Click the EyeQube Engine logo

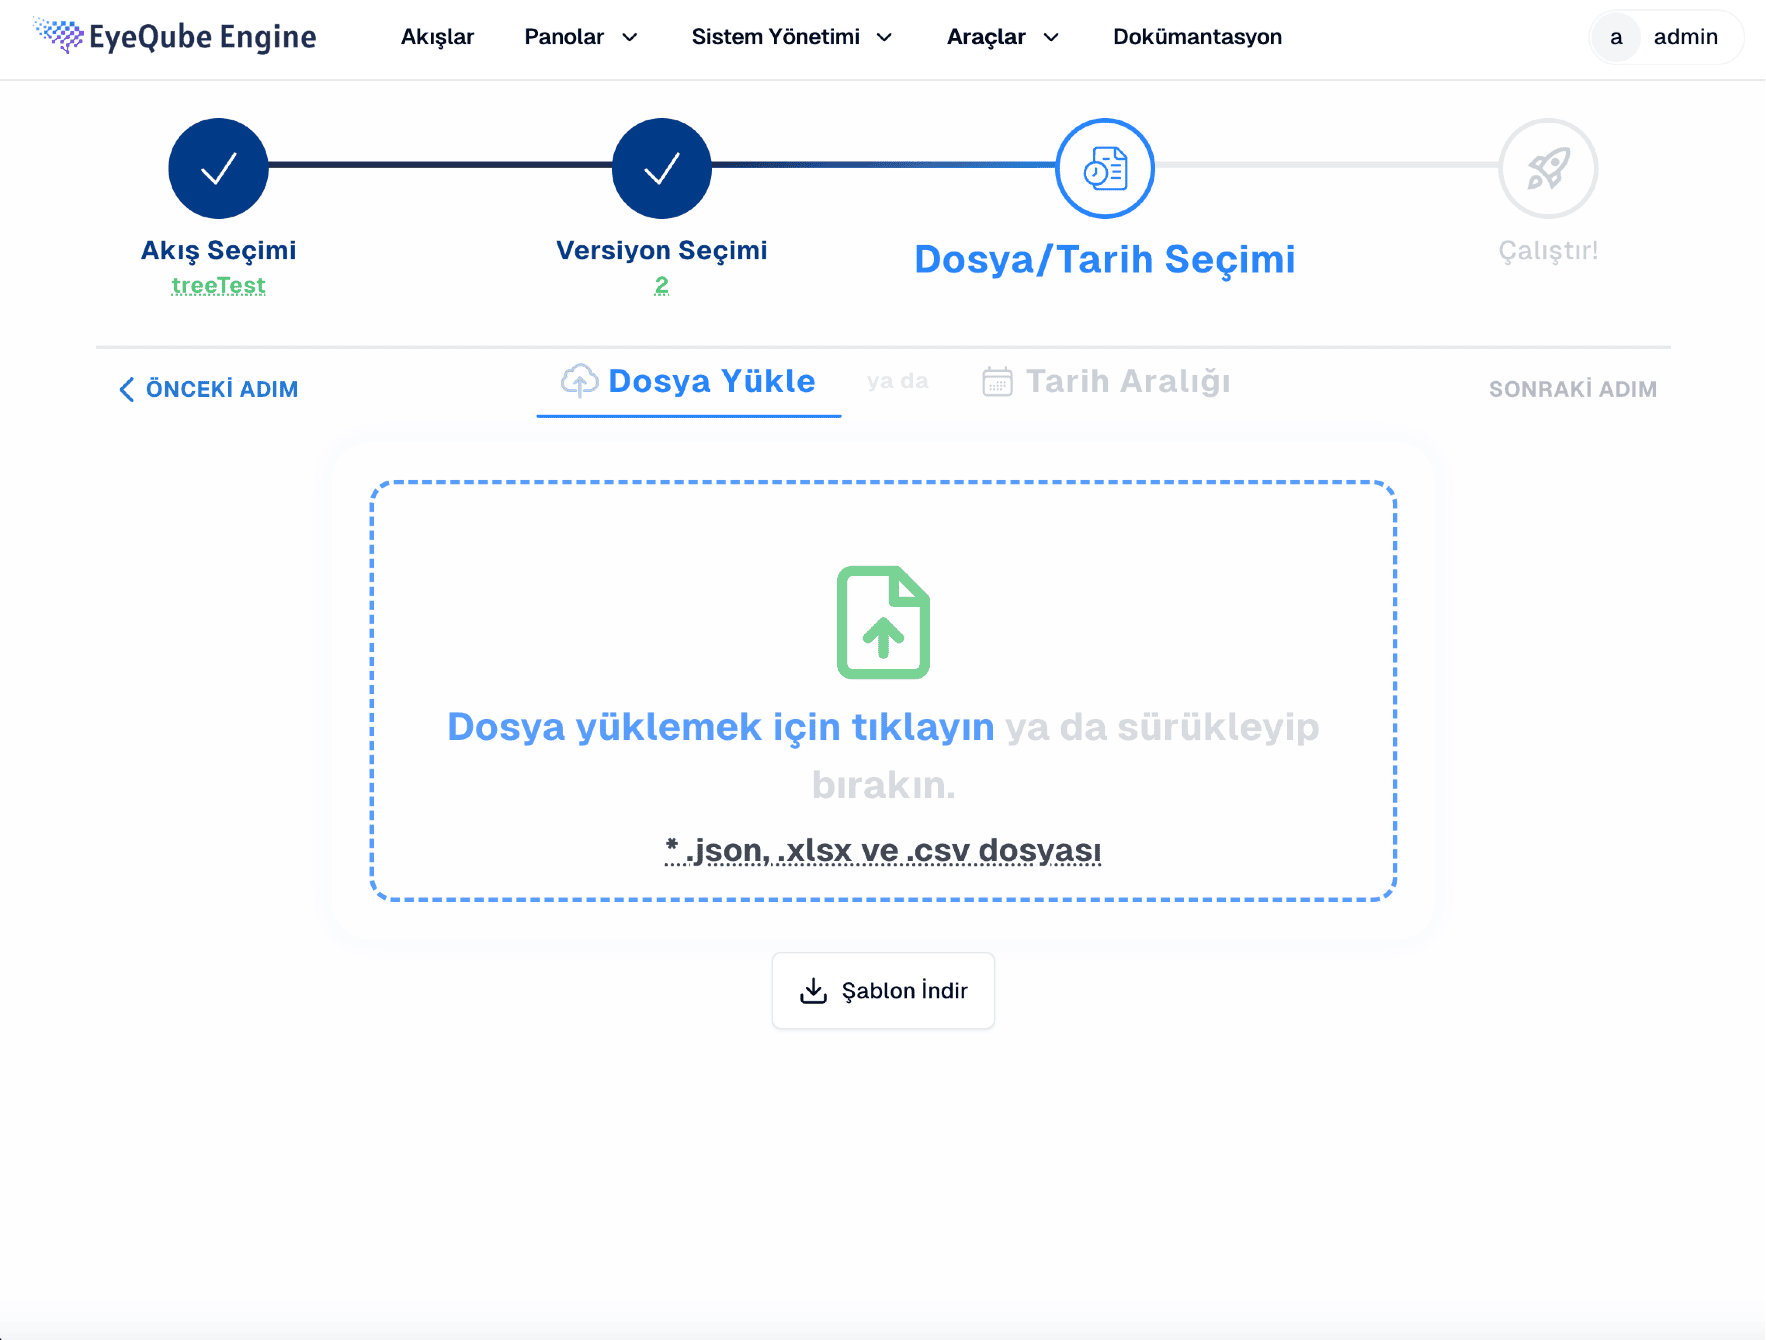coord(175,37)
